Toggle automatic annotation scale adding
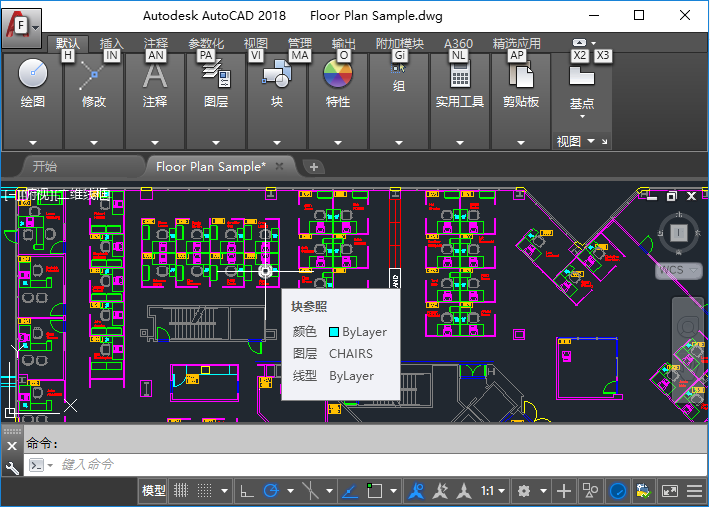The image size is (710, 507). pos(440,491)
